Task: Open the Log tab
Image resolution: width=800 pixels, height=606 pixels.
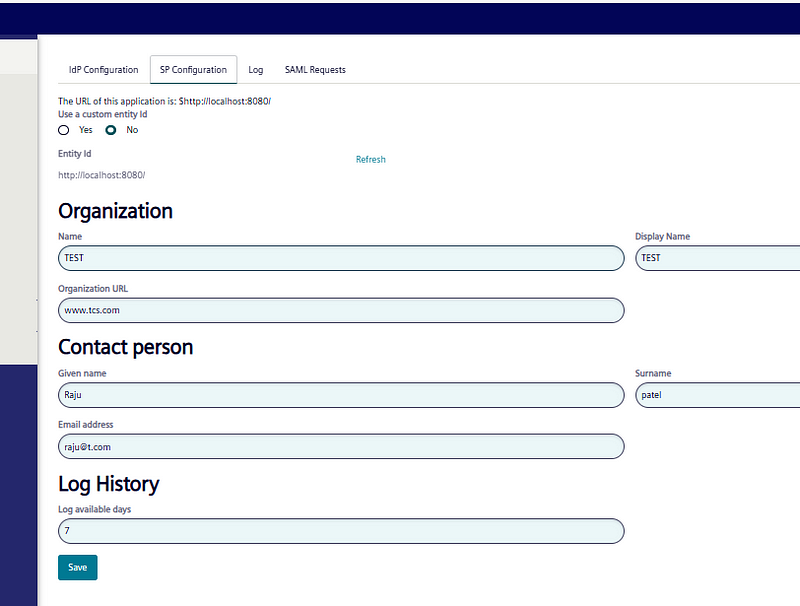Action: pyautogui.click(x=256, y=69)
